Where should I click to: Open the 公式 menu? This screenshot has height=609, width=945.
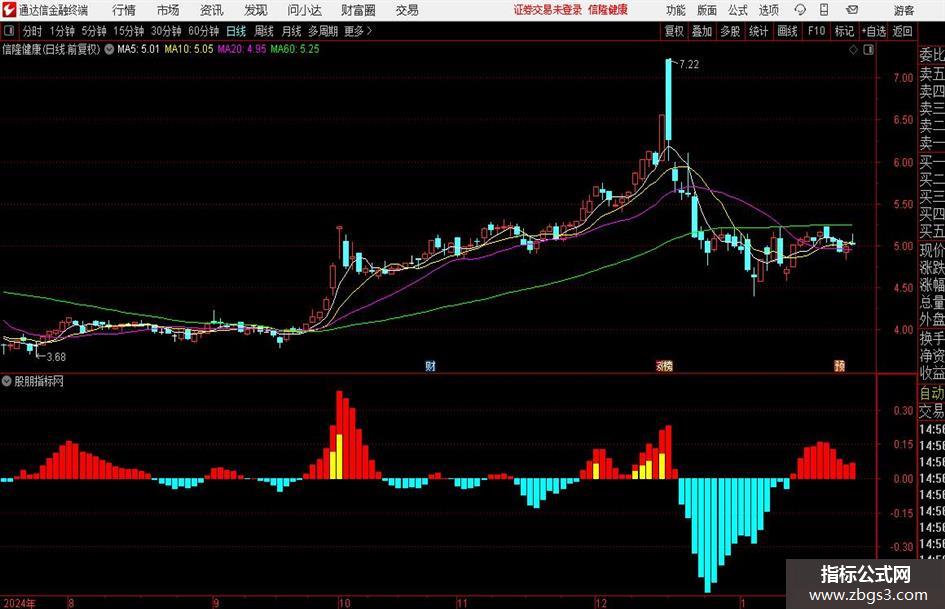click(x=738, y=10)
